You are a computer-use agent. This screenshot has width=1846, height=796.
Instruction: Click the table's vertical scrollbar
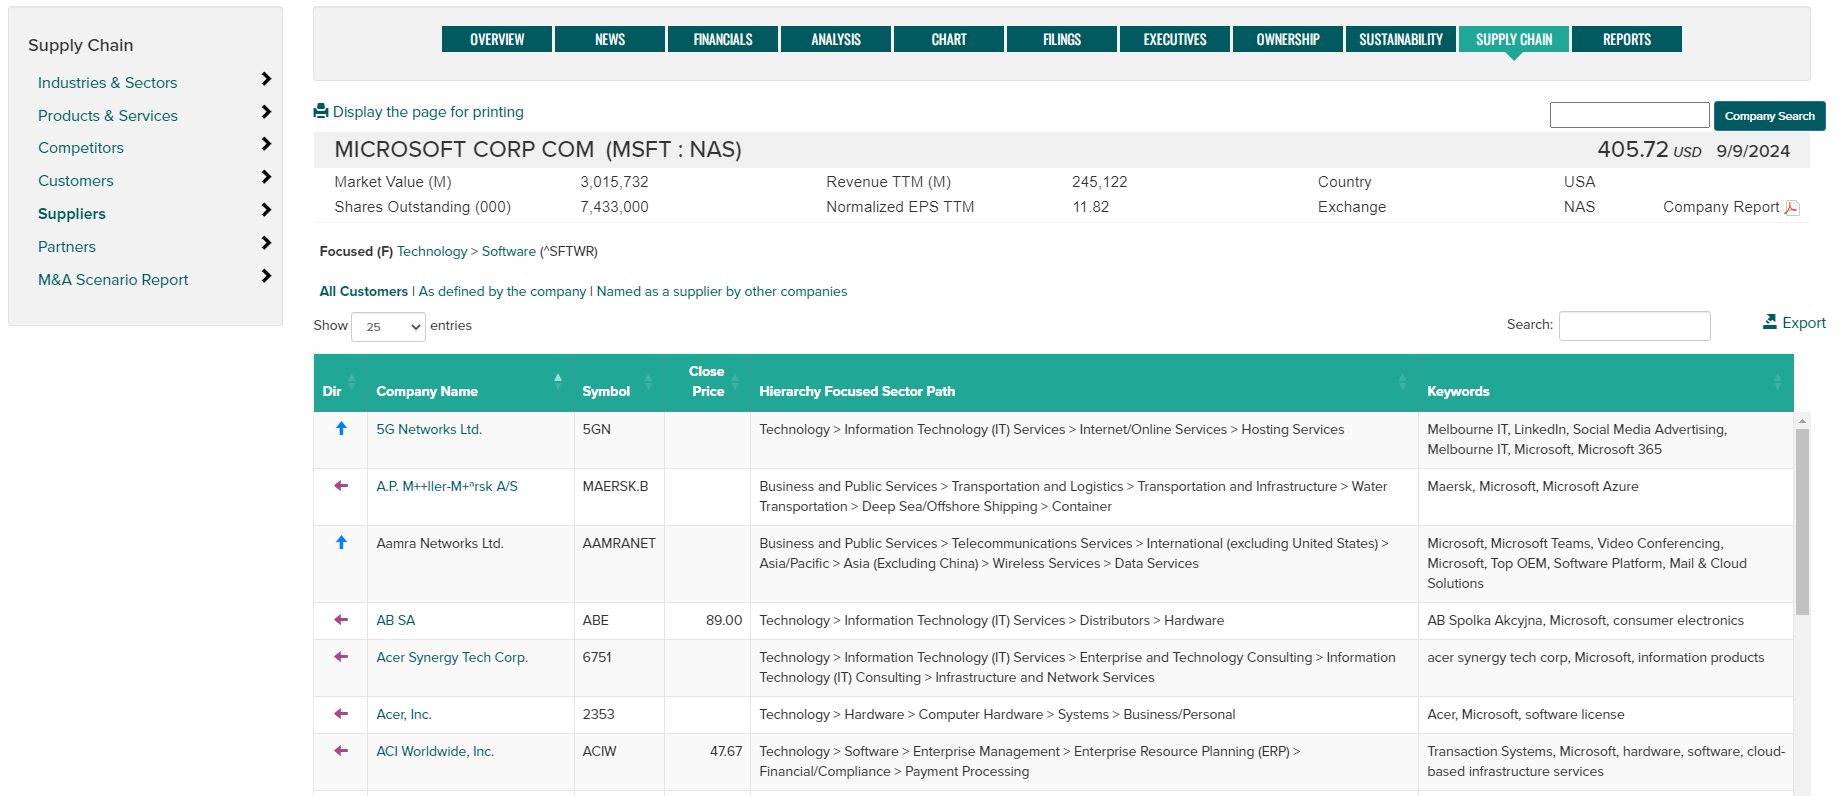coord(1802,521)
